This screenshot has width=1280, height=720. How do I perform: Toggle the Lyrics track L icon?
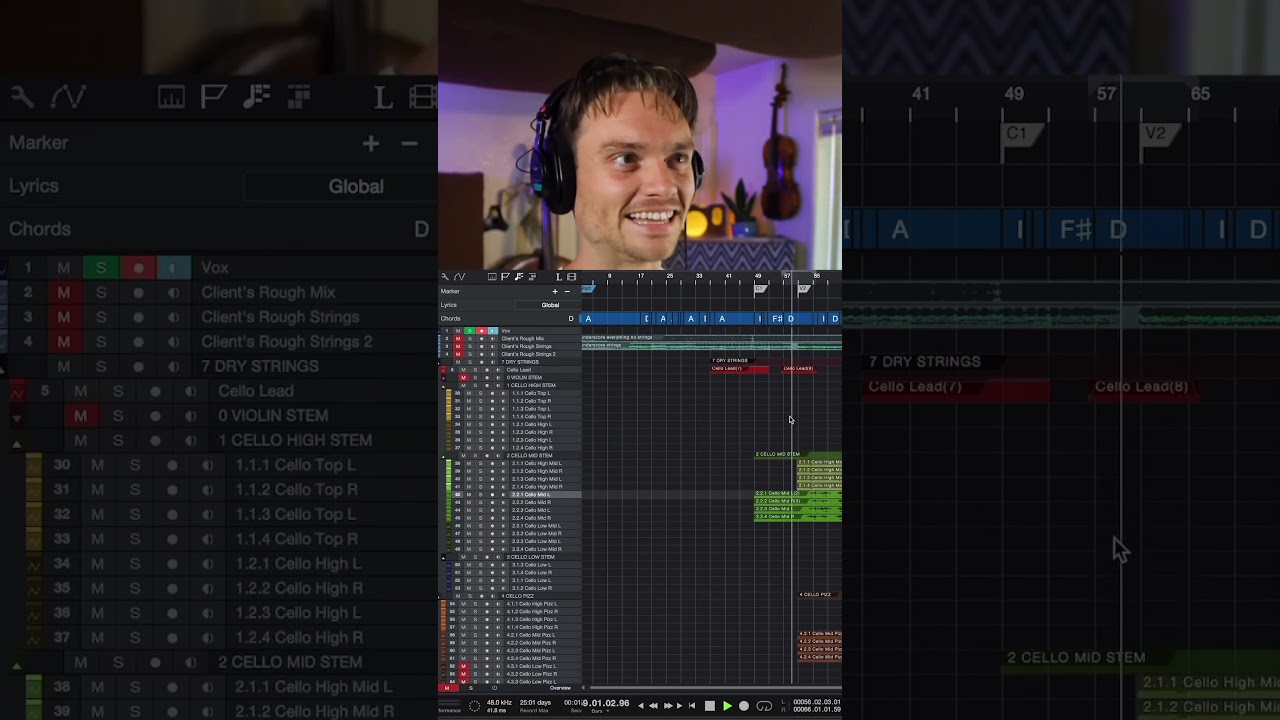point(559,276)
